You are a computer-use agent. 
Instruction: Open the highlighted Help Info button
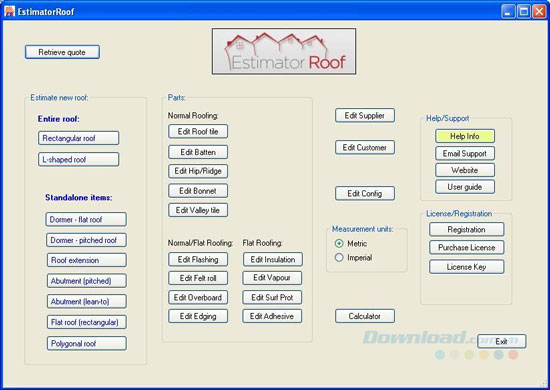[x=465, y=136]
